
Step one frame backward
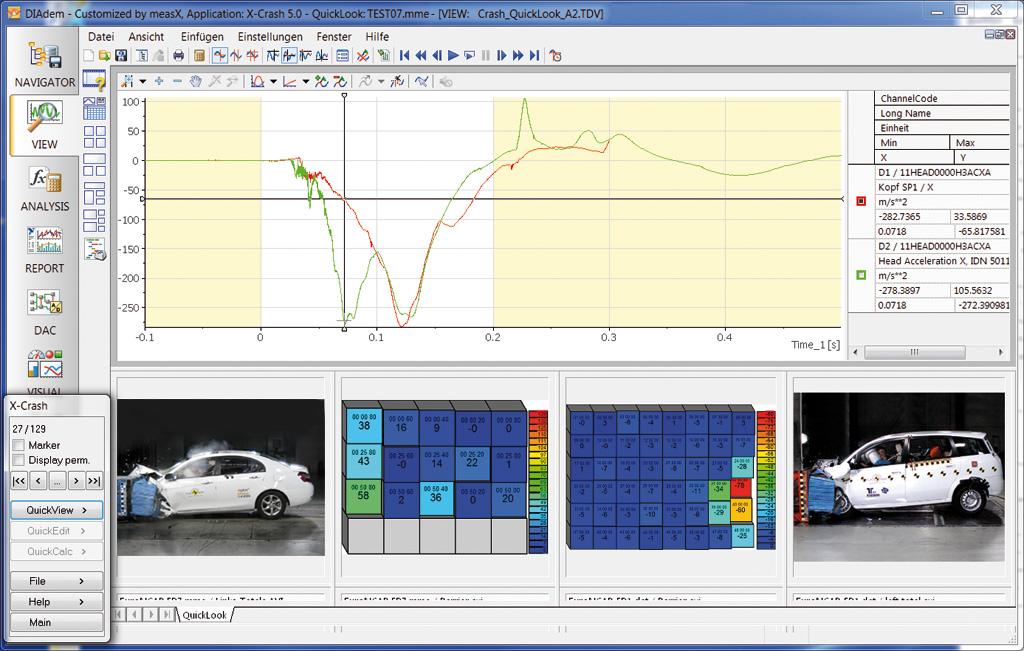(x=437, y=56)
